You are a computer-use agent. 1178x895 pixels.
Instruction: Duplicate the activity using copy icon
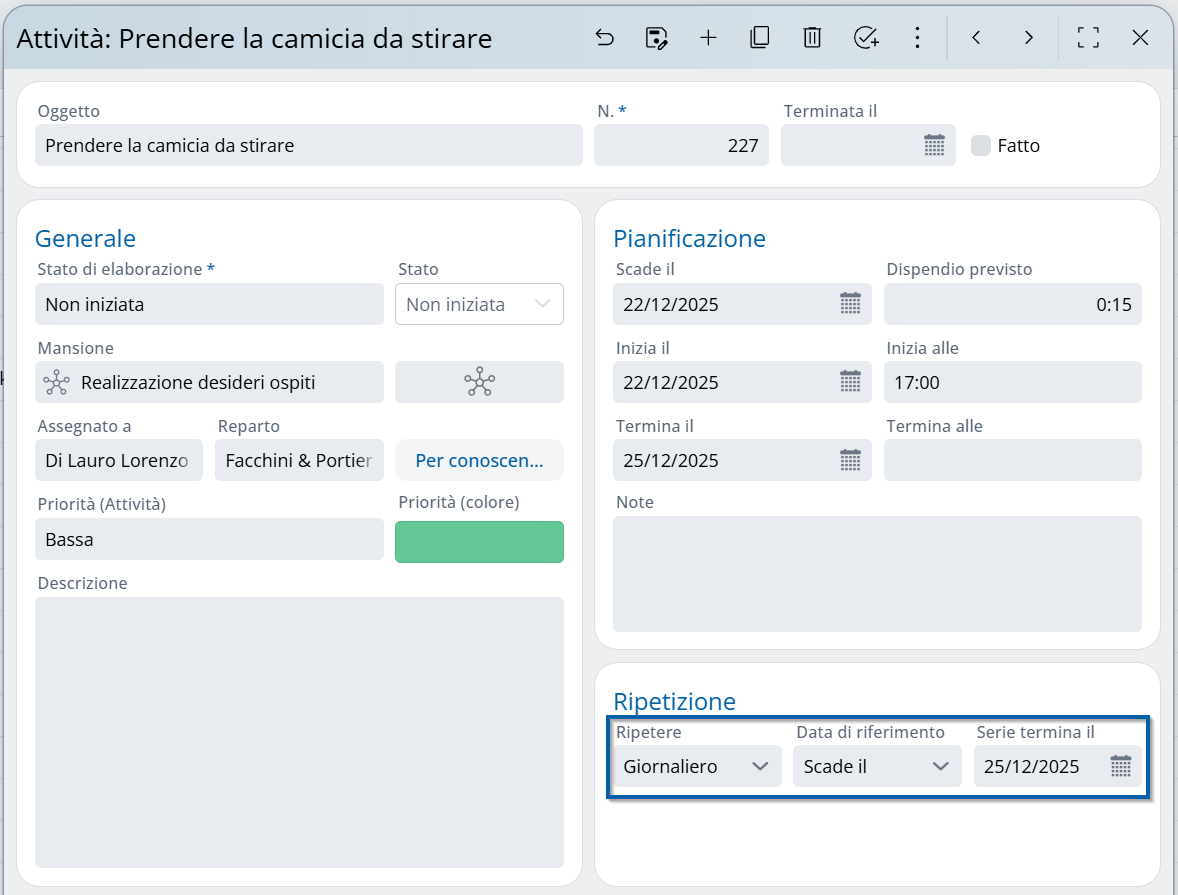point(760,38)
